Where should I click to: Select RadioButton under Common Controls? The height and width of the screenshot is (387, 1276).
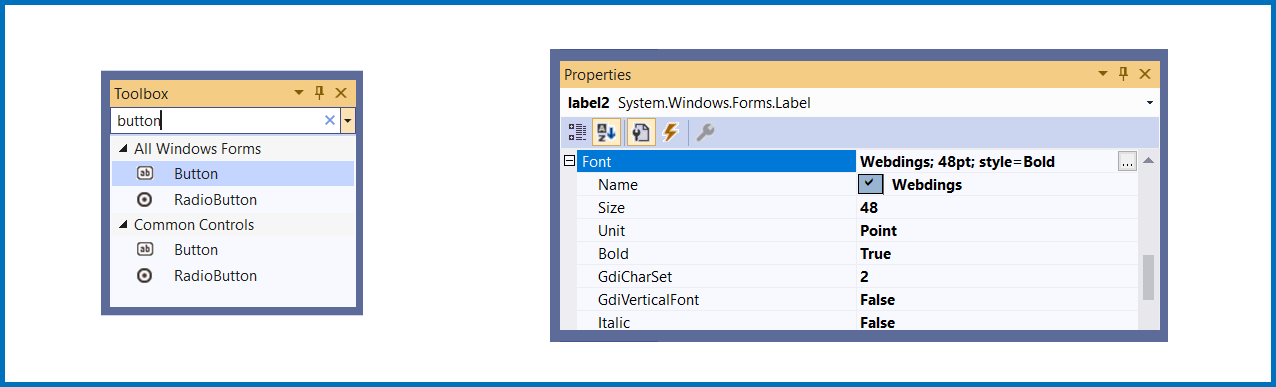pyautogui.click(x=232, y=276)
